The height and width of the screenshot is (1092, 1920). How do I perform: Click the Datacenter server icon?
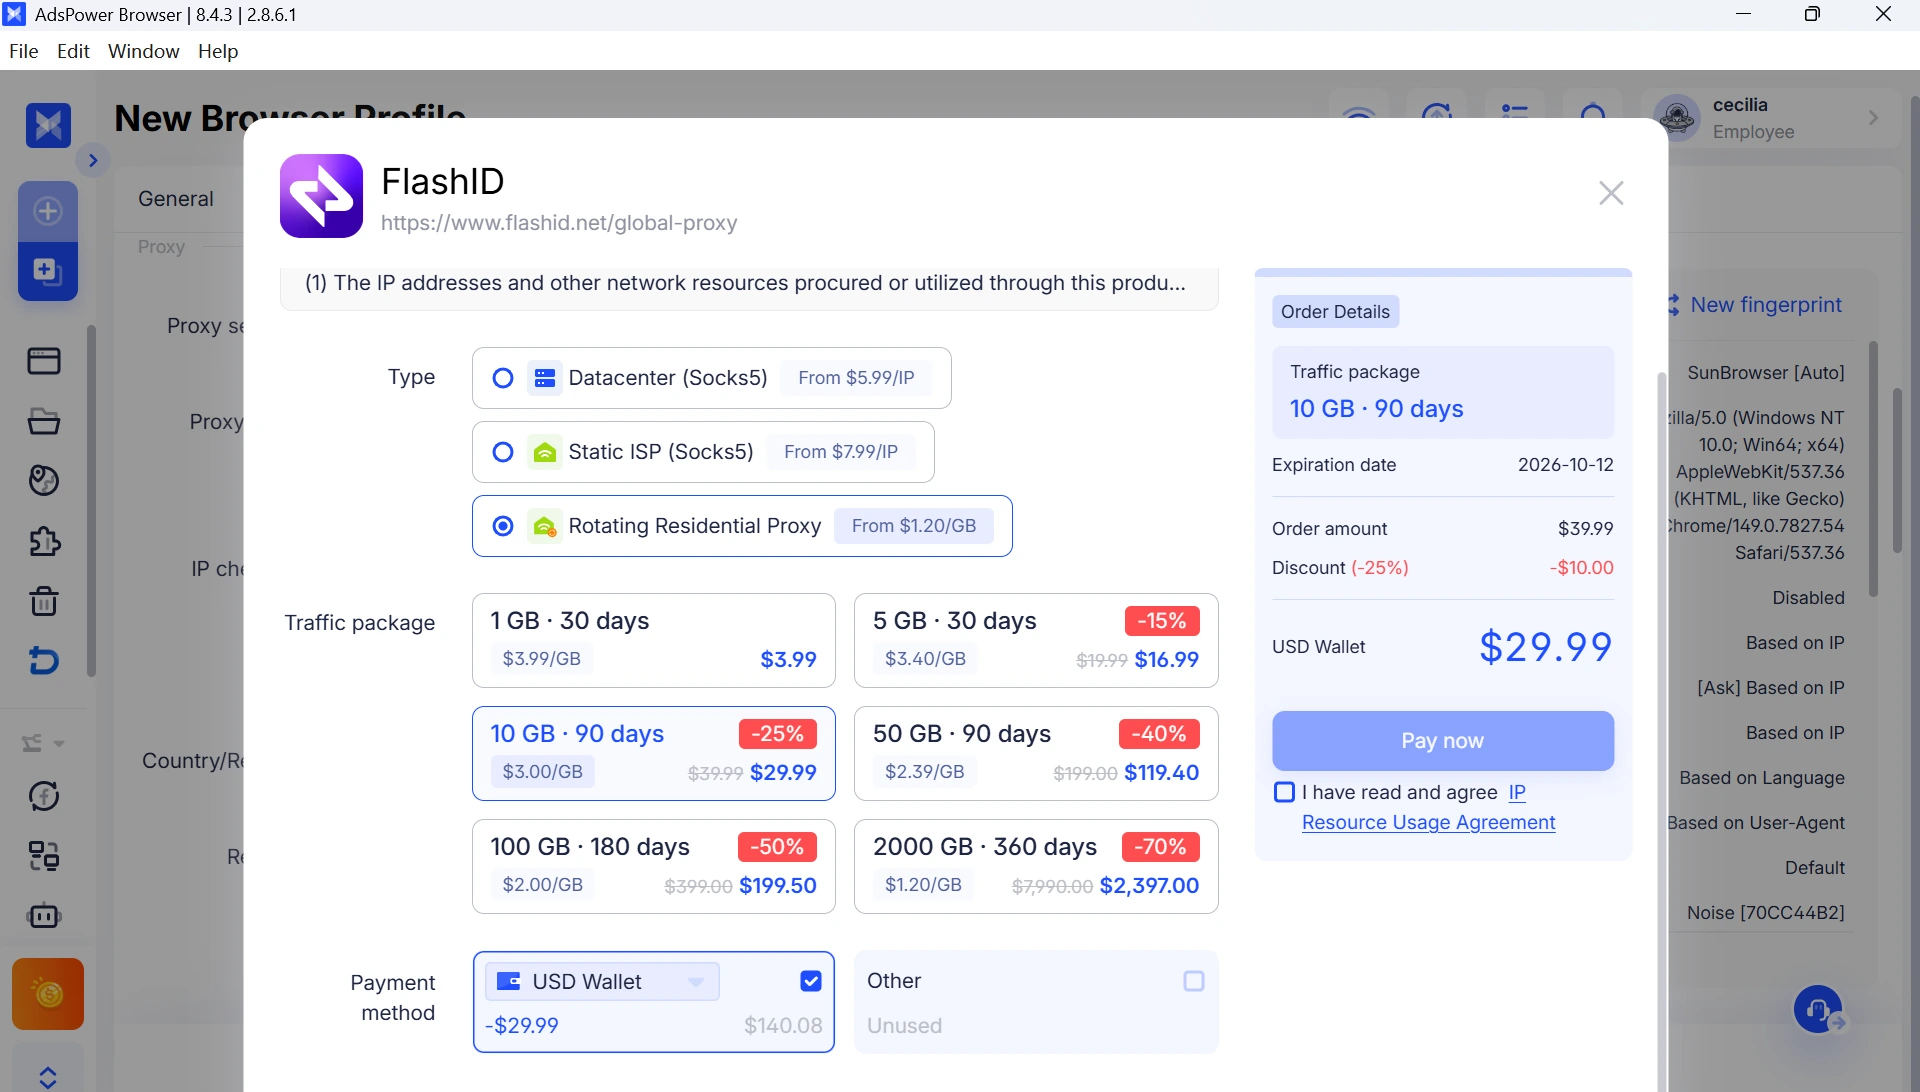coord(545,378)
